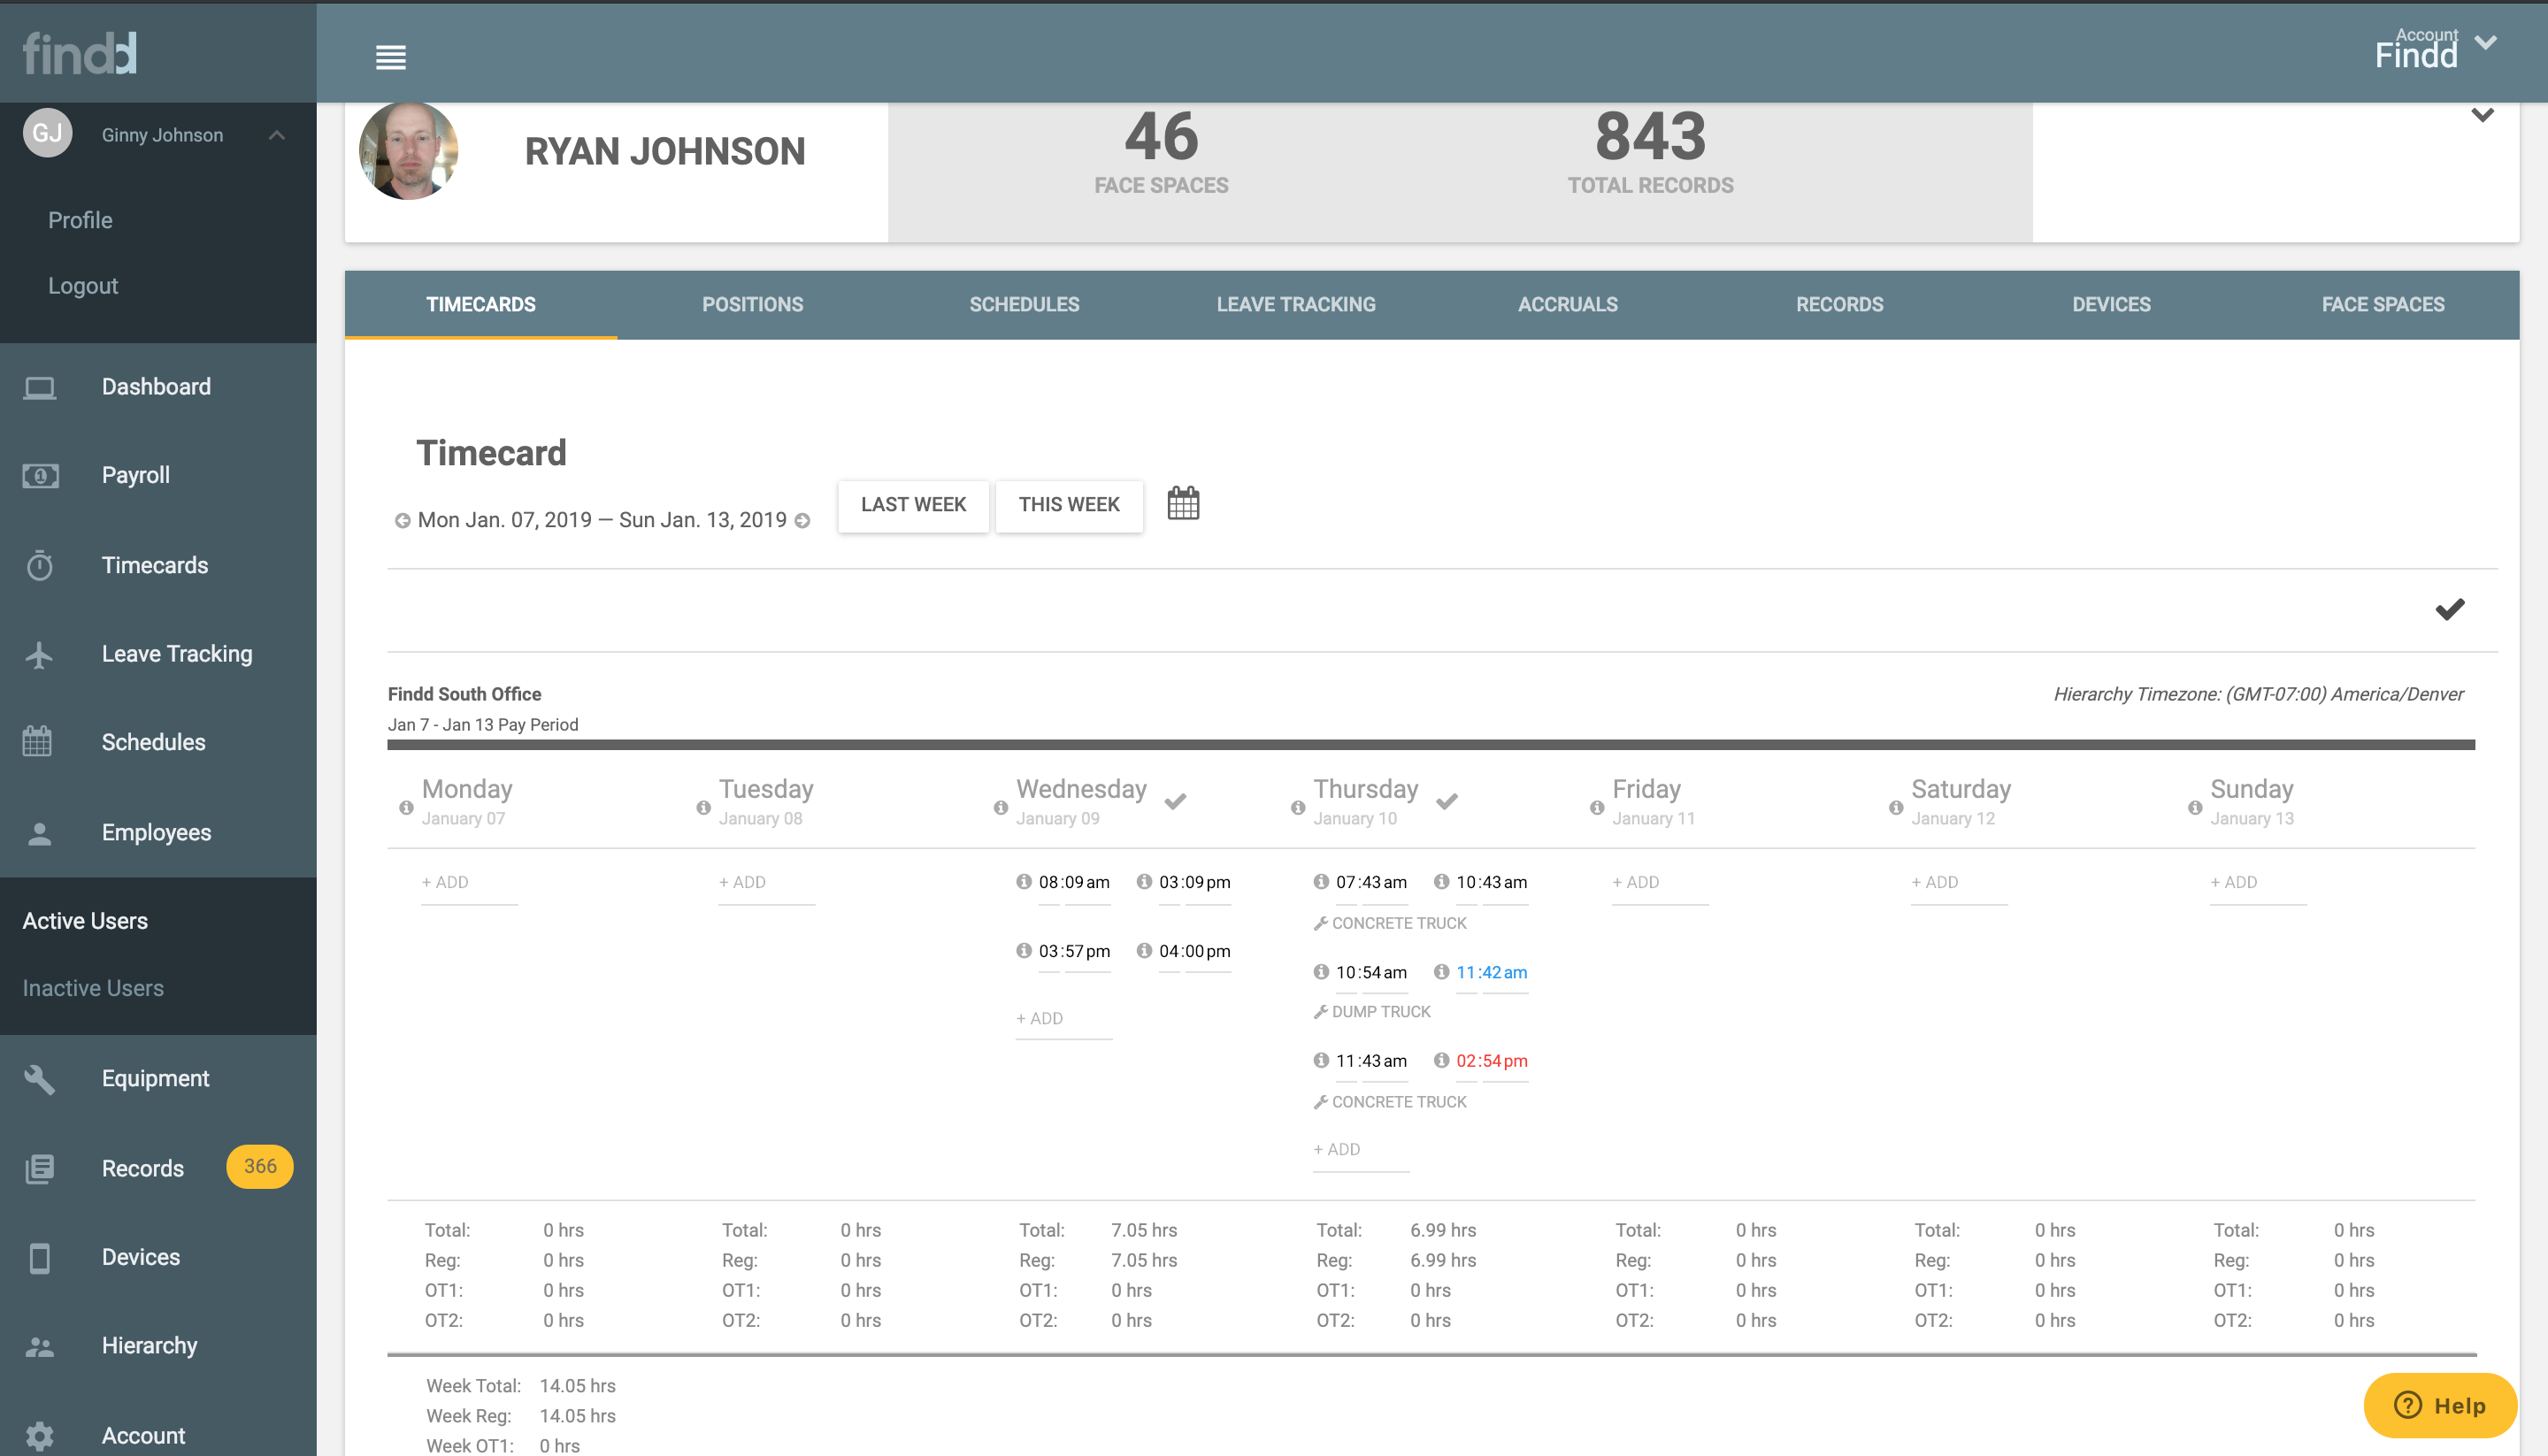Open Timecards via the stopwatch sidebar icon

coord(39,565)
